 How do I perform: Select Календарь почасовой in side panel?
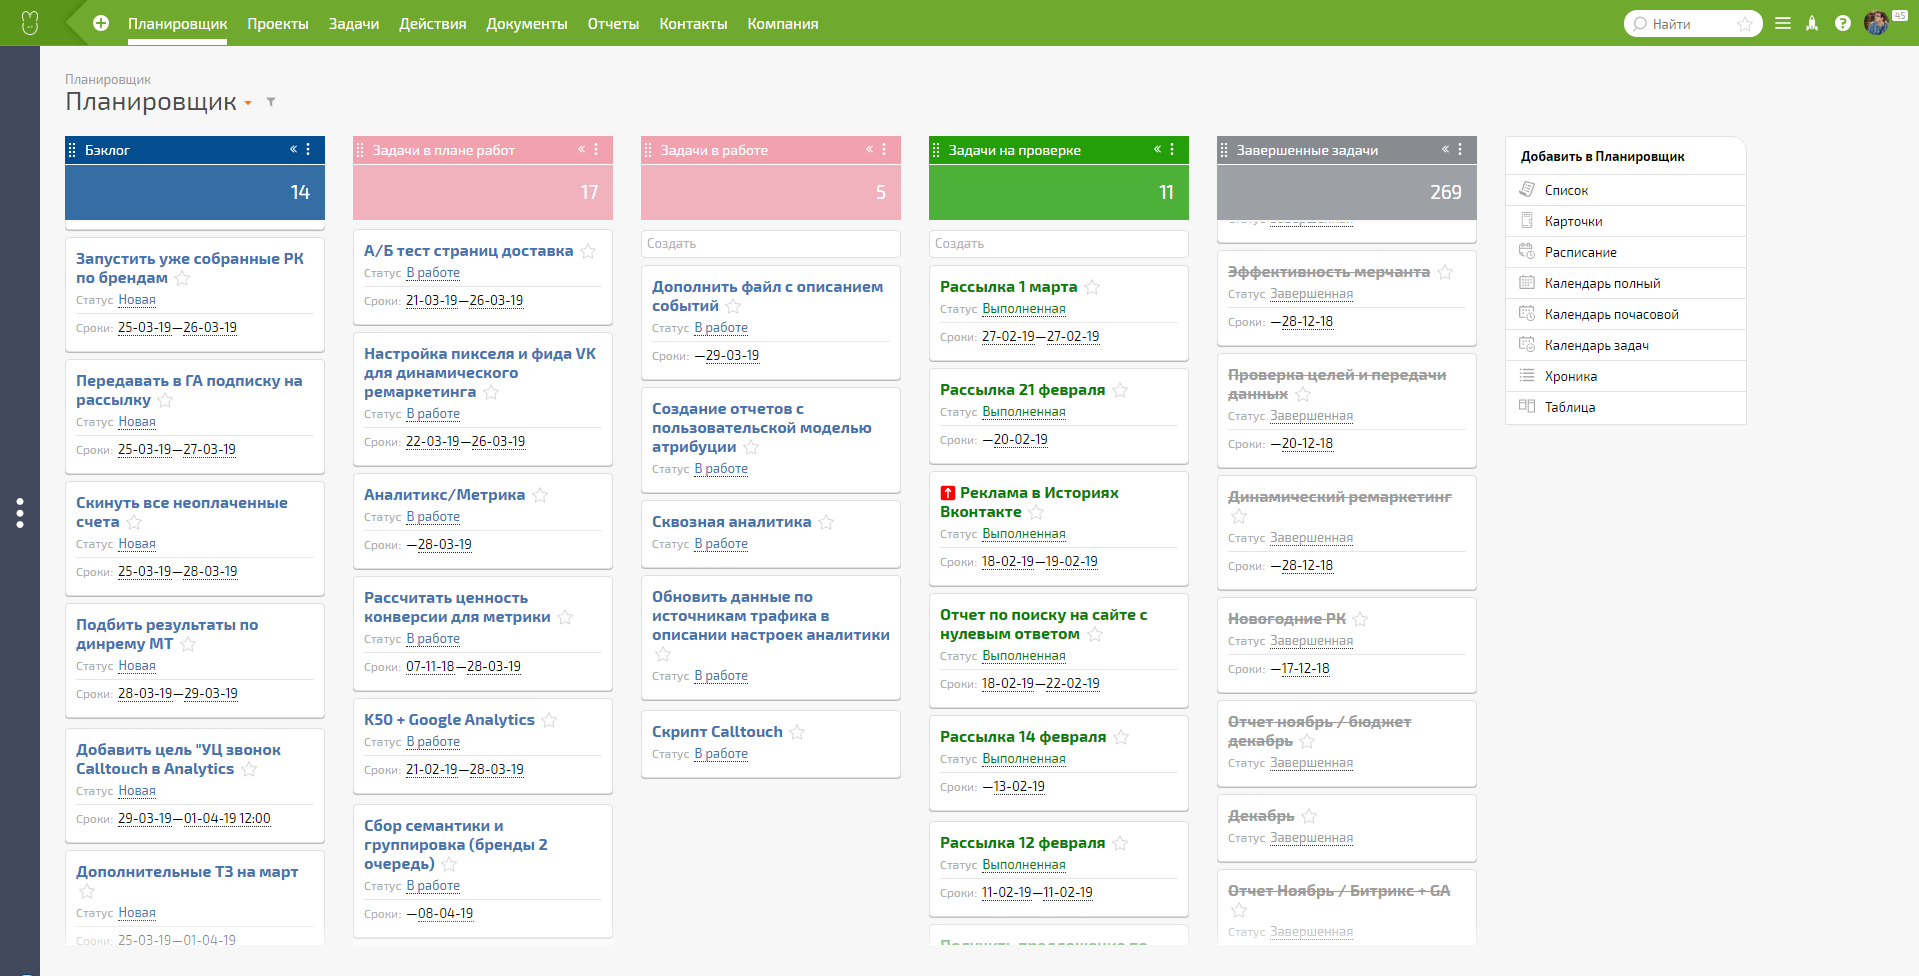click(1612, 314)
